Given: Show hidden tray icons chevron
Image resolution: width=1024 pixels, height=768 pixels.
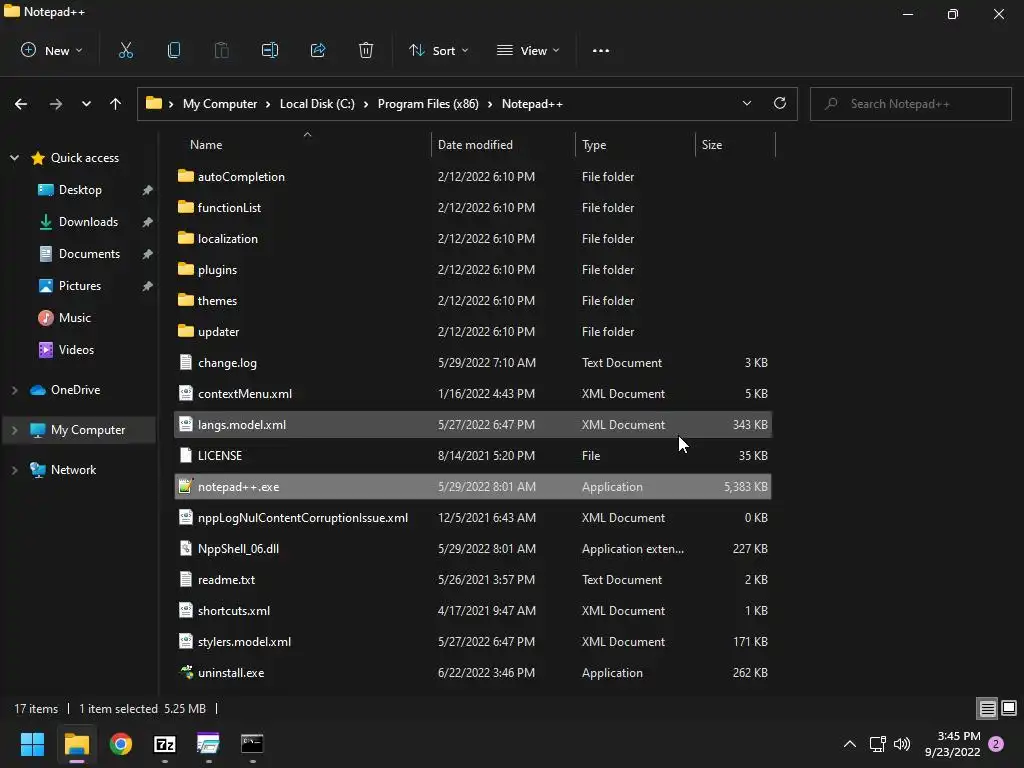Looking at the screenshot, I should coord(850,744).
